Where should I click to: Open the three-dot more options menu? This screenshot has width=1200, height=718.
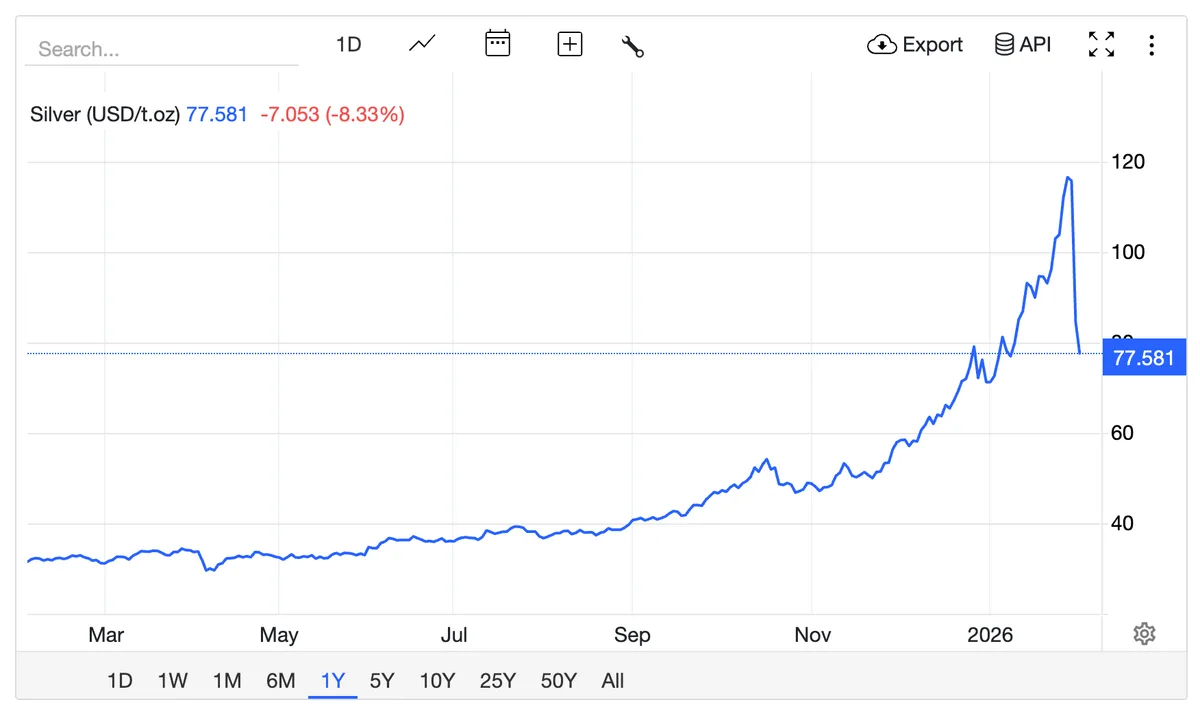tap(1152, 45)
